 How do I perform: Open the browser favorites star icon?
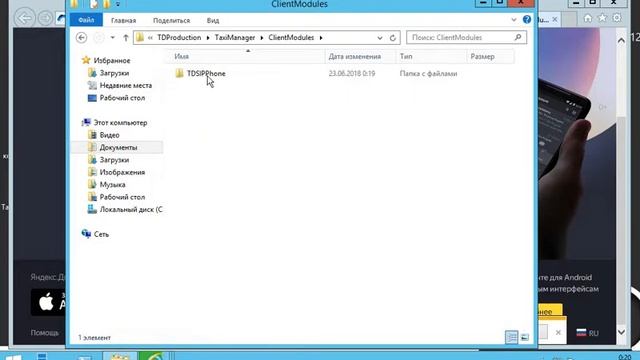(x=602, y=18)
